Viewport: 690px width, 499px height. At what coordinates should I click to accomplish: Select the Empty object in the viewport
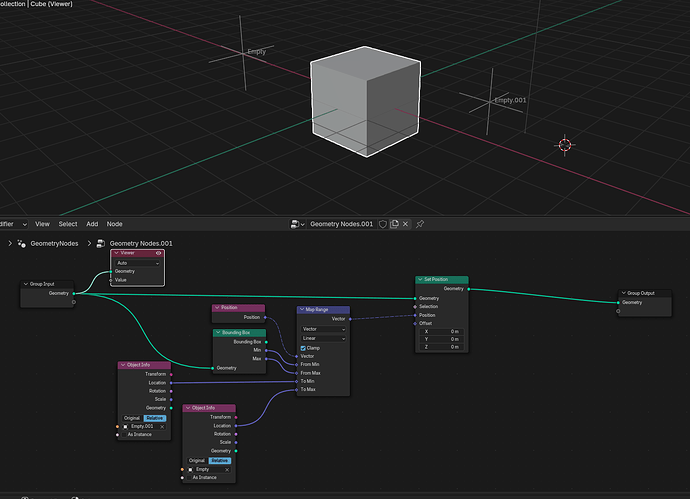tap(243, 53)
